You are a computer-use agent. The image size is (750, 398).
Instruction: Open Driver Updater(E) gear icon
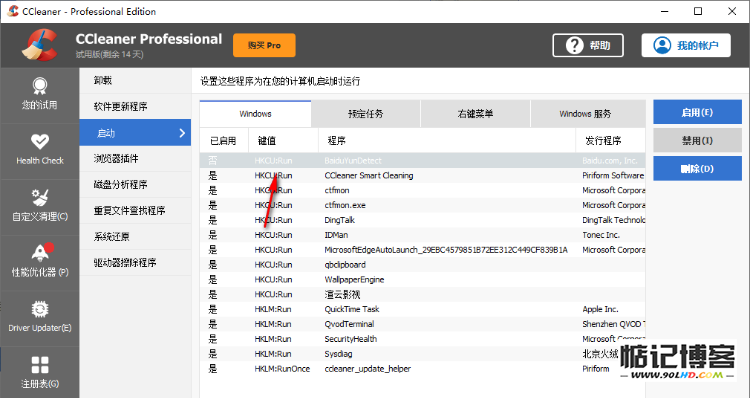click(40, 310)
